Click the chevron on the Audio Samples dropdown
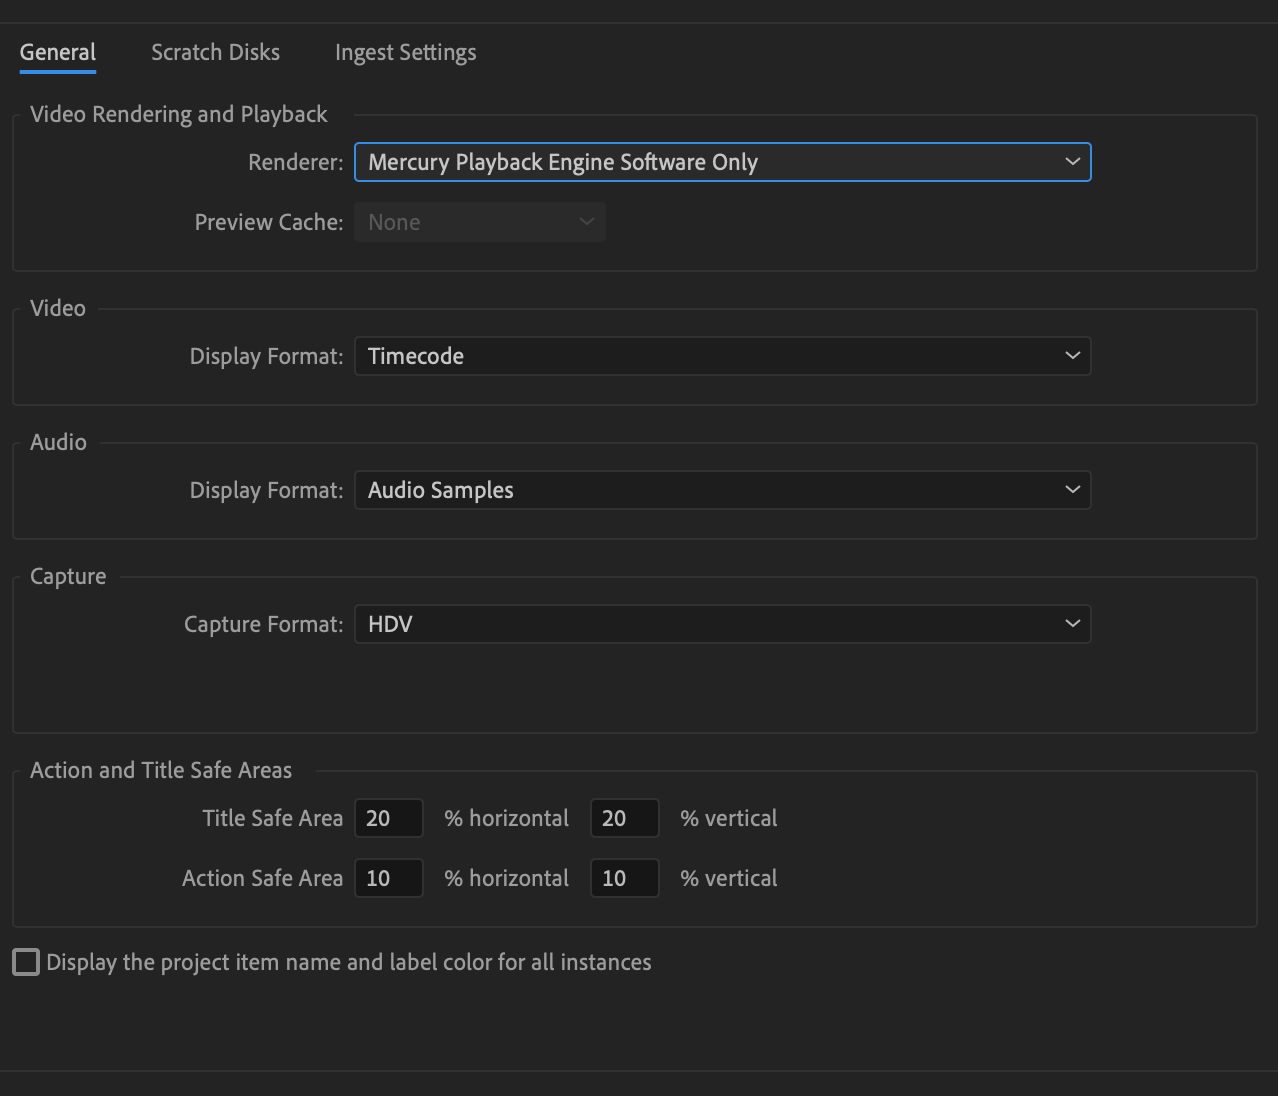Viewport: 1278px width, 1096px height. point(1072,490)
